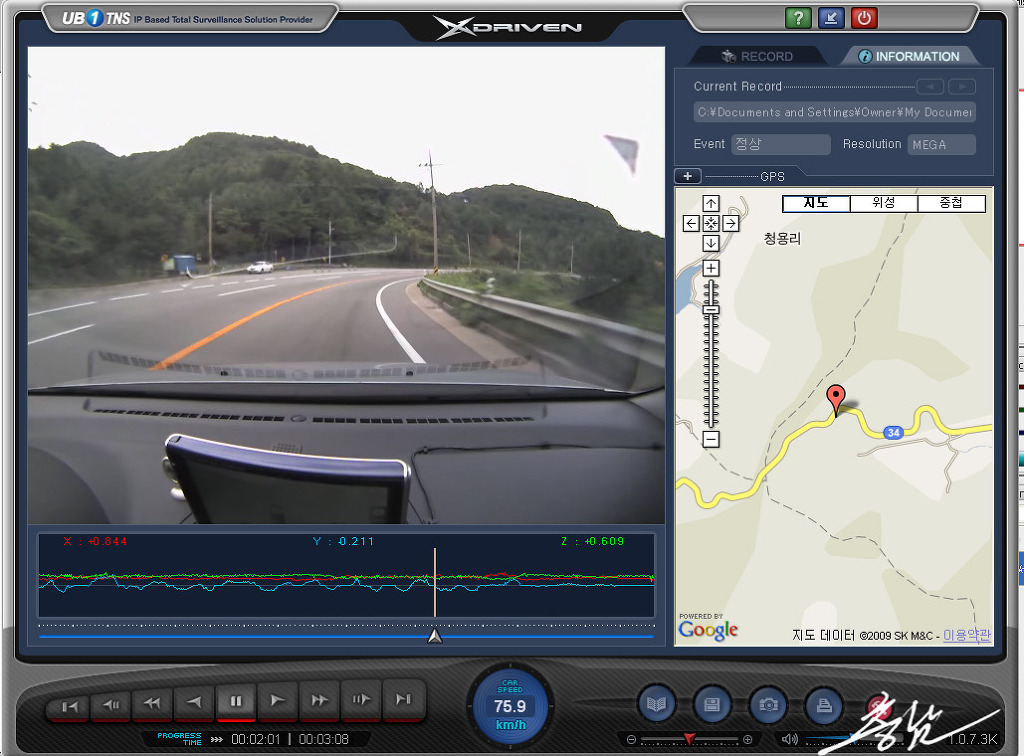The image size is (1024, 756).
Task: Click the X-axis value +0.844
Action: pos(107,541)
